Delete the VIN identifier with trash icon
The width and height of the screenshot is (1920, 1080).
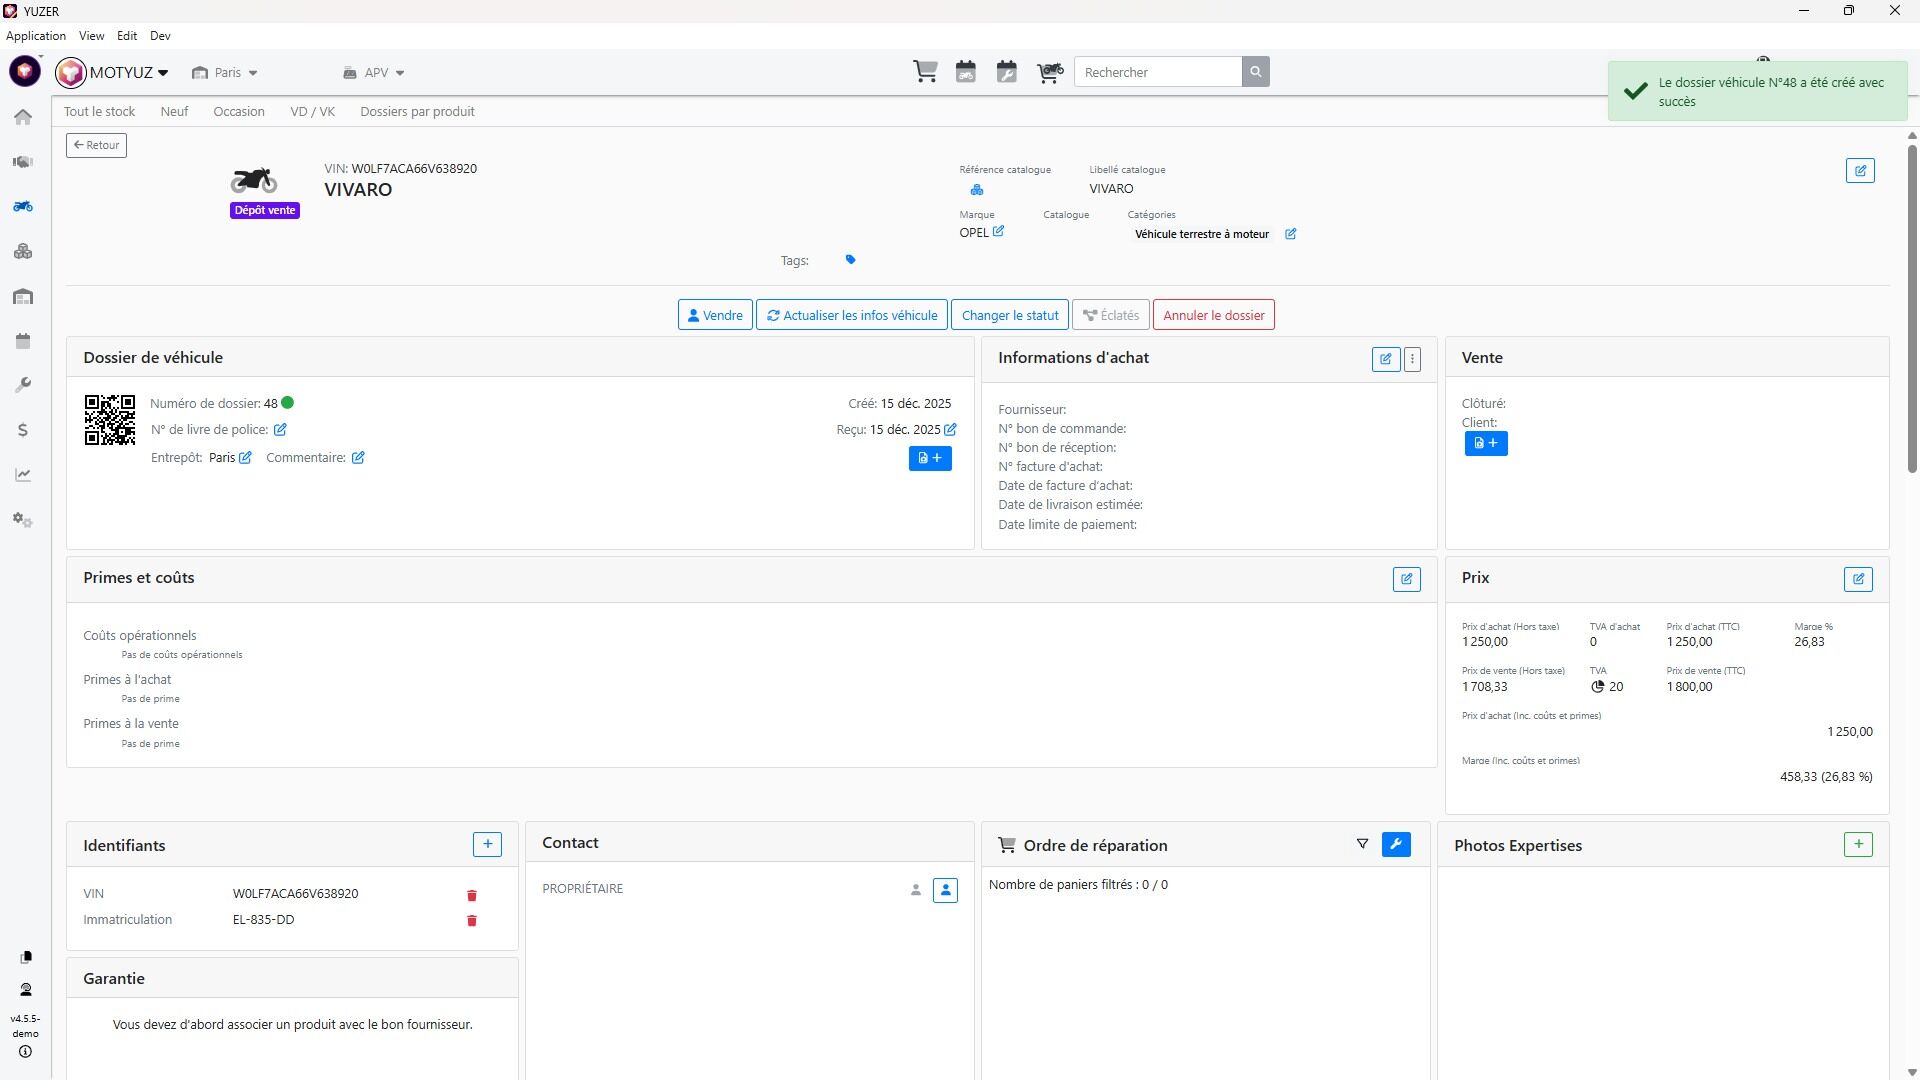pos(472,895)
